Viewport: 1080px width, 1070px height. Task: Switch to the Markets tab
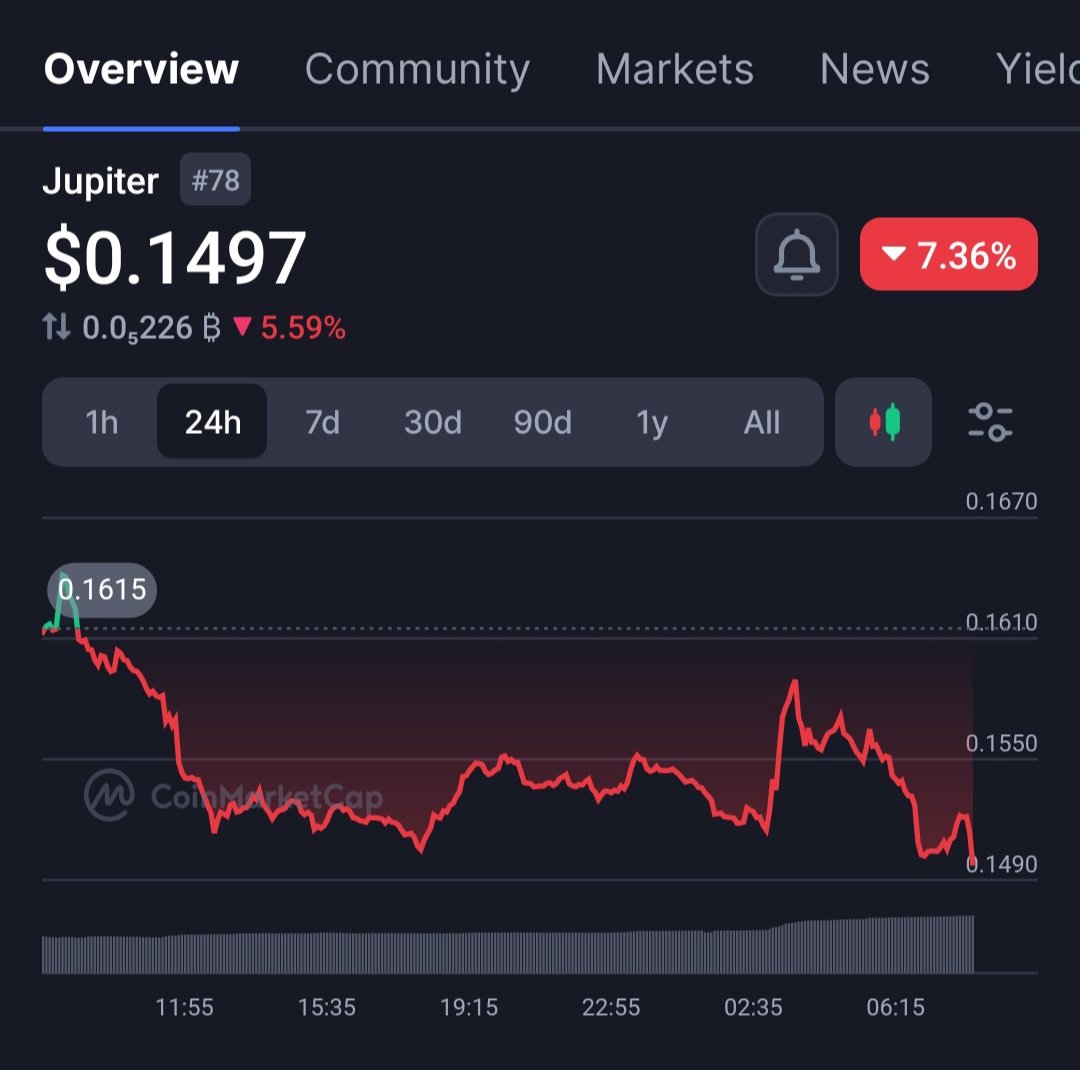674,69
